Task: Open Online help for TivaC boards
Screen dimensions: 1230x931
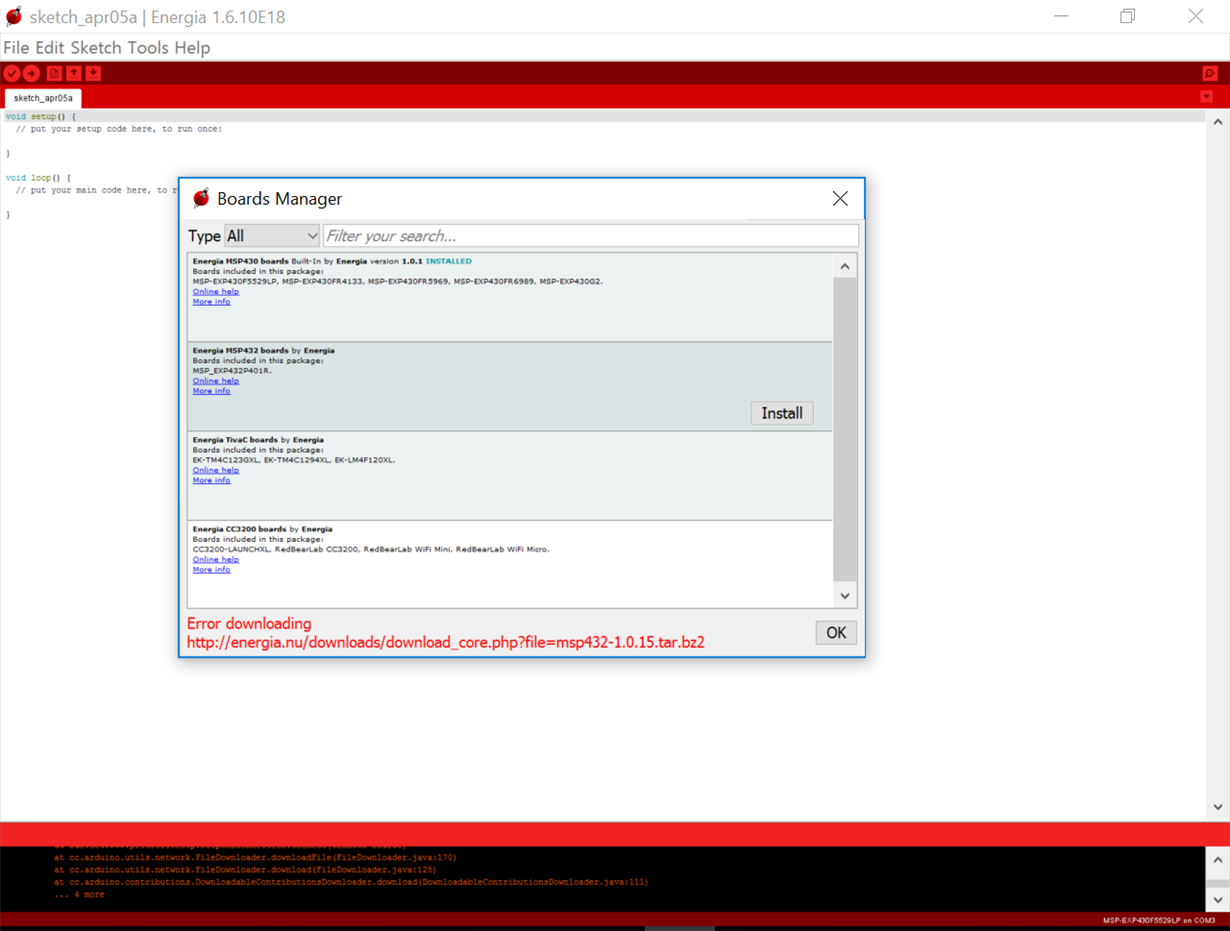Action: (216, 469)
